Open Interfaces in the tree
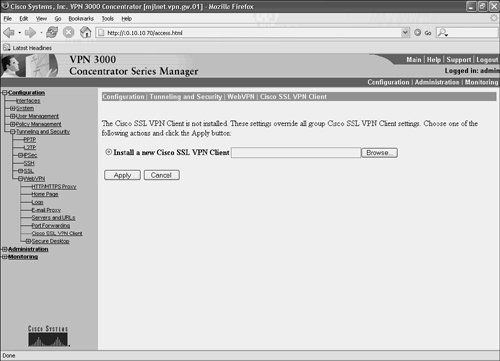The width and height of the screenshot is (500, 361). pyautogui.click(x=28, y=101)
